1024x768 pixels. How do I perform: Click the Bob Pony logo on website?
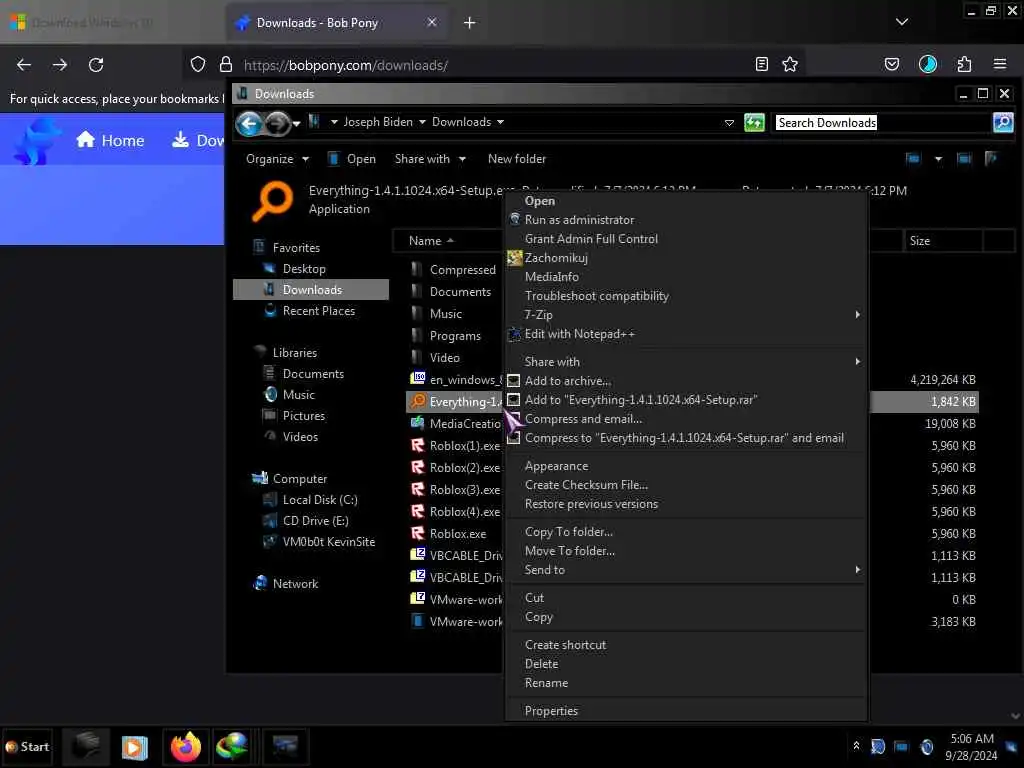pyautogui.click(x=36, y=140)
